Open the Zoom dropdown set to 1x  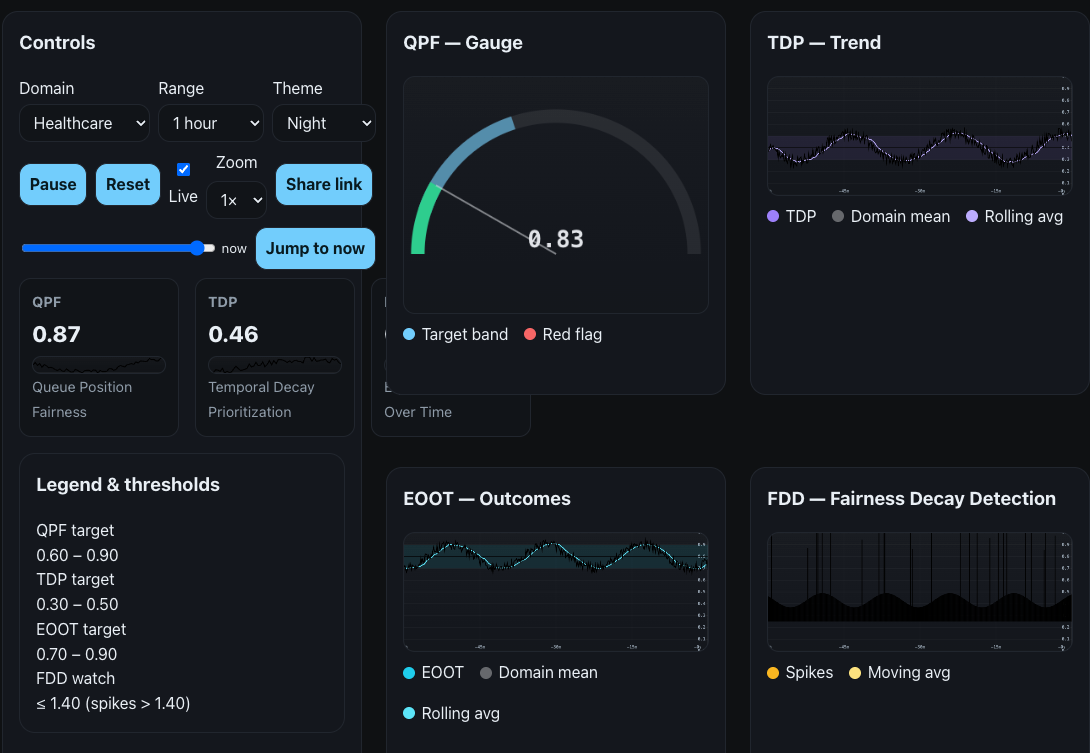pos(236,200)
